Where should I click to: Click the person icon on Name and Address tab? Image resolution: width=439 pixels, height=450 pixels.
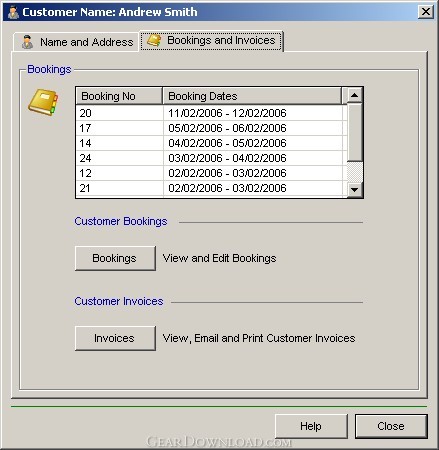click(27, 42)
